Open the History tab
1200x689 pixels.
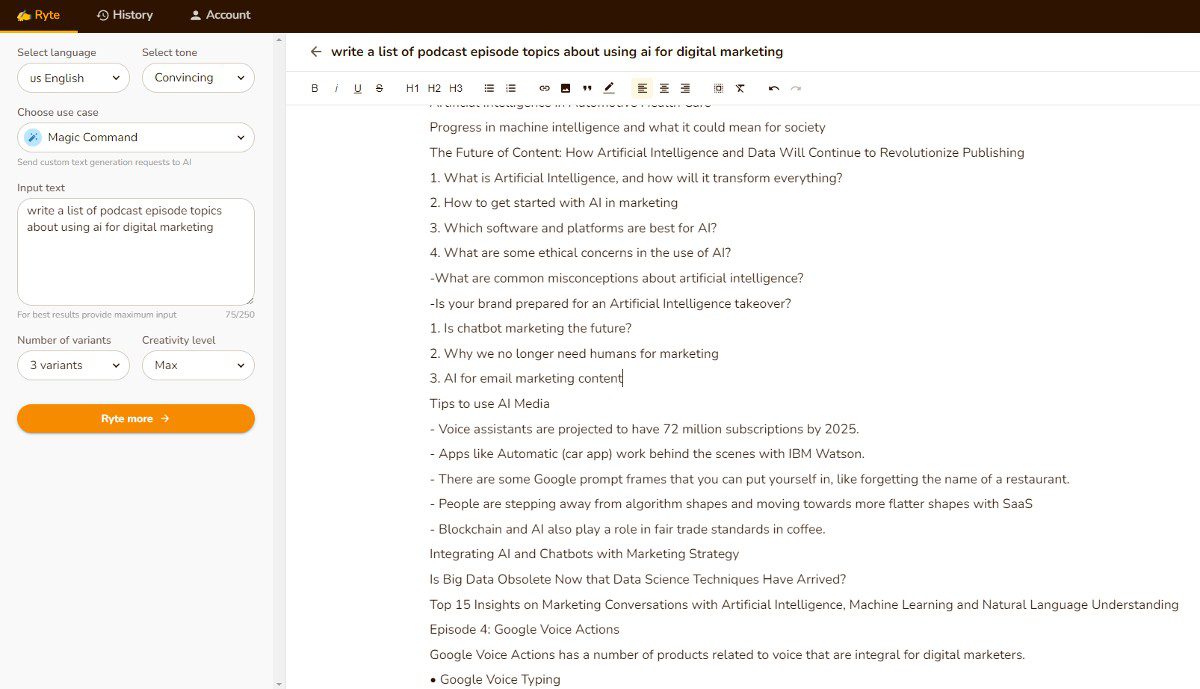(125, 15)
